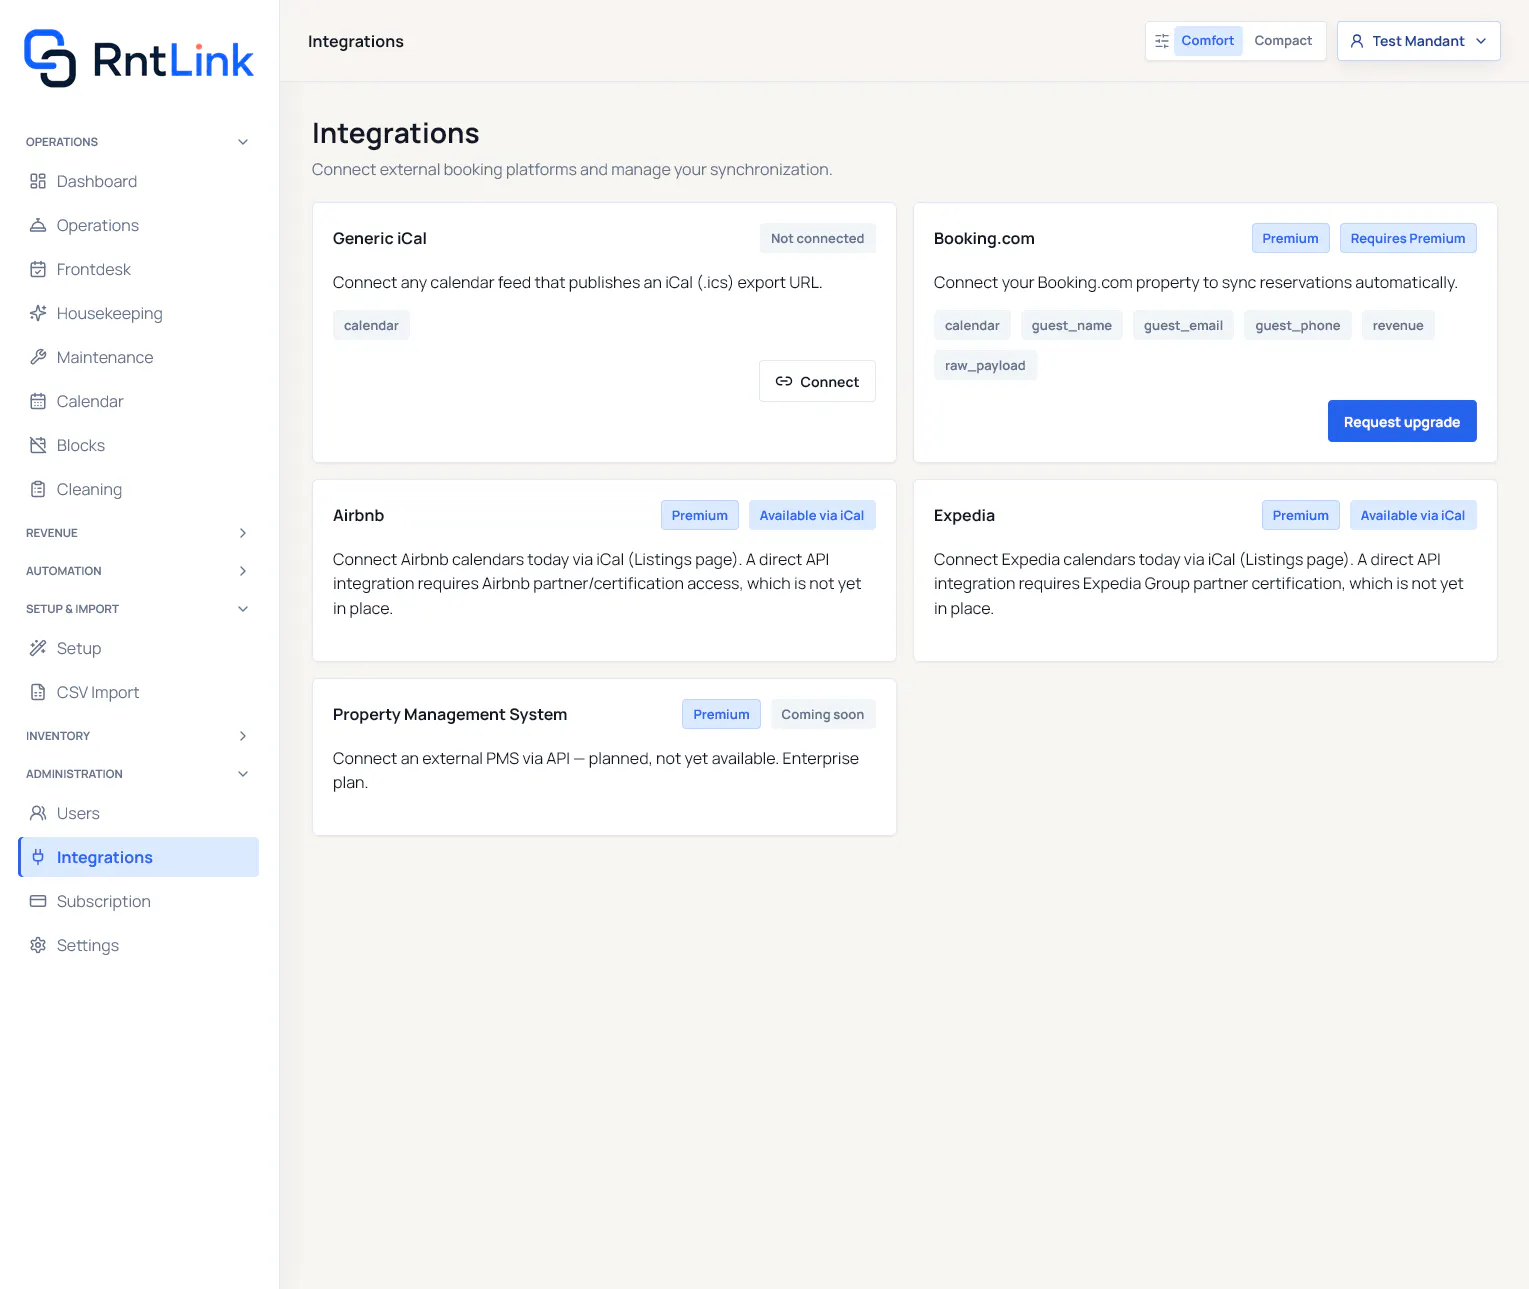Image resolution: width=1529 pixels, height=1289 pixels.
Task: Click the user avatar icon beside Test Mandant
Action: [x=1357, y=41]
